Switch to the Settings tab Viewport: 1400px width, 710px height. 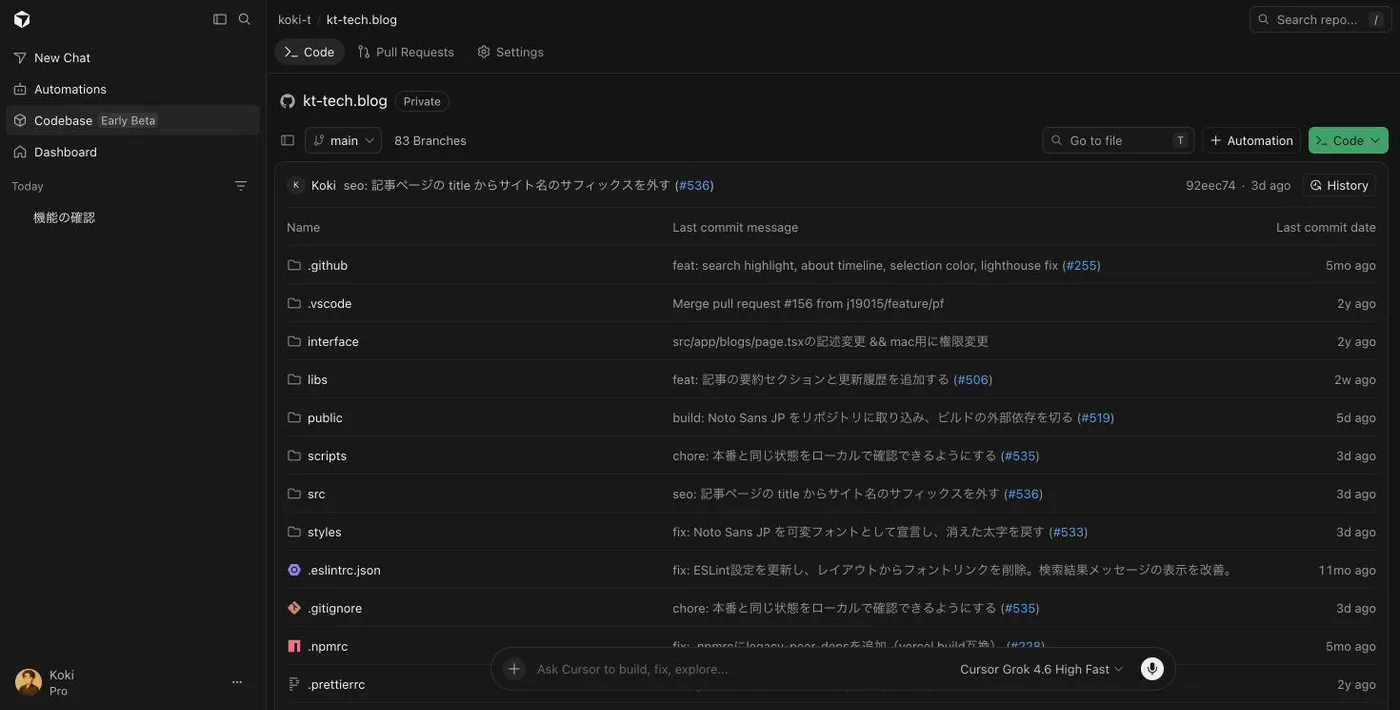[x=510, y=52]
